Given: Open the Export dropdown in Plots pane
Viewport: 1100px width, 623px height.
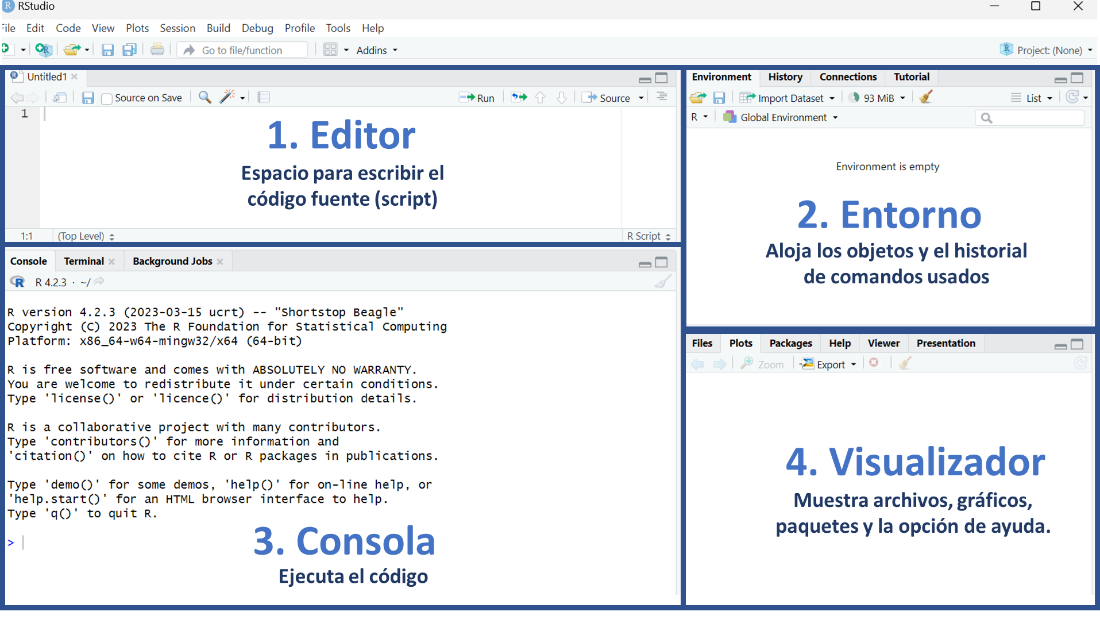Looking at the screenshot, I should 829,364.
